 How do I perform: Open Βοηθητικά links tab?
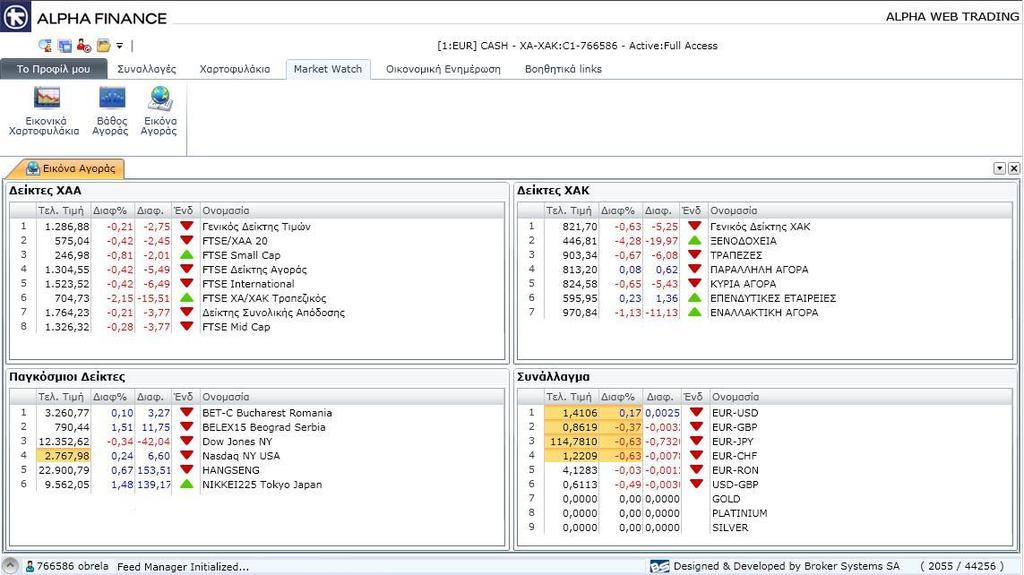pyautogui.click(x=563, y=69)
